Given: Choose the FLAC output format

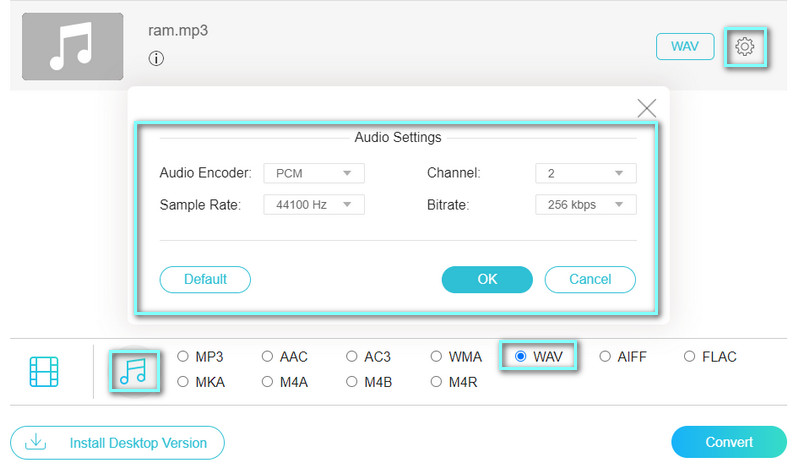Looking at the screenshot, I should tap(690, 356).
